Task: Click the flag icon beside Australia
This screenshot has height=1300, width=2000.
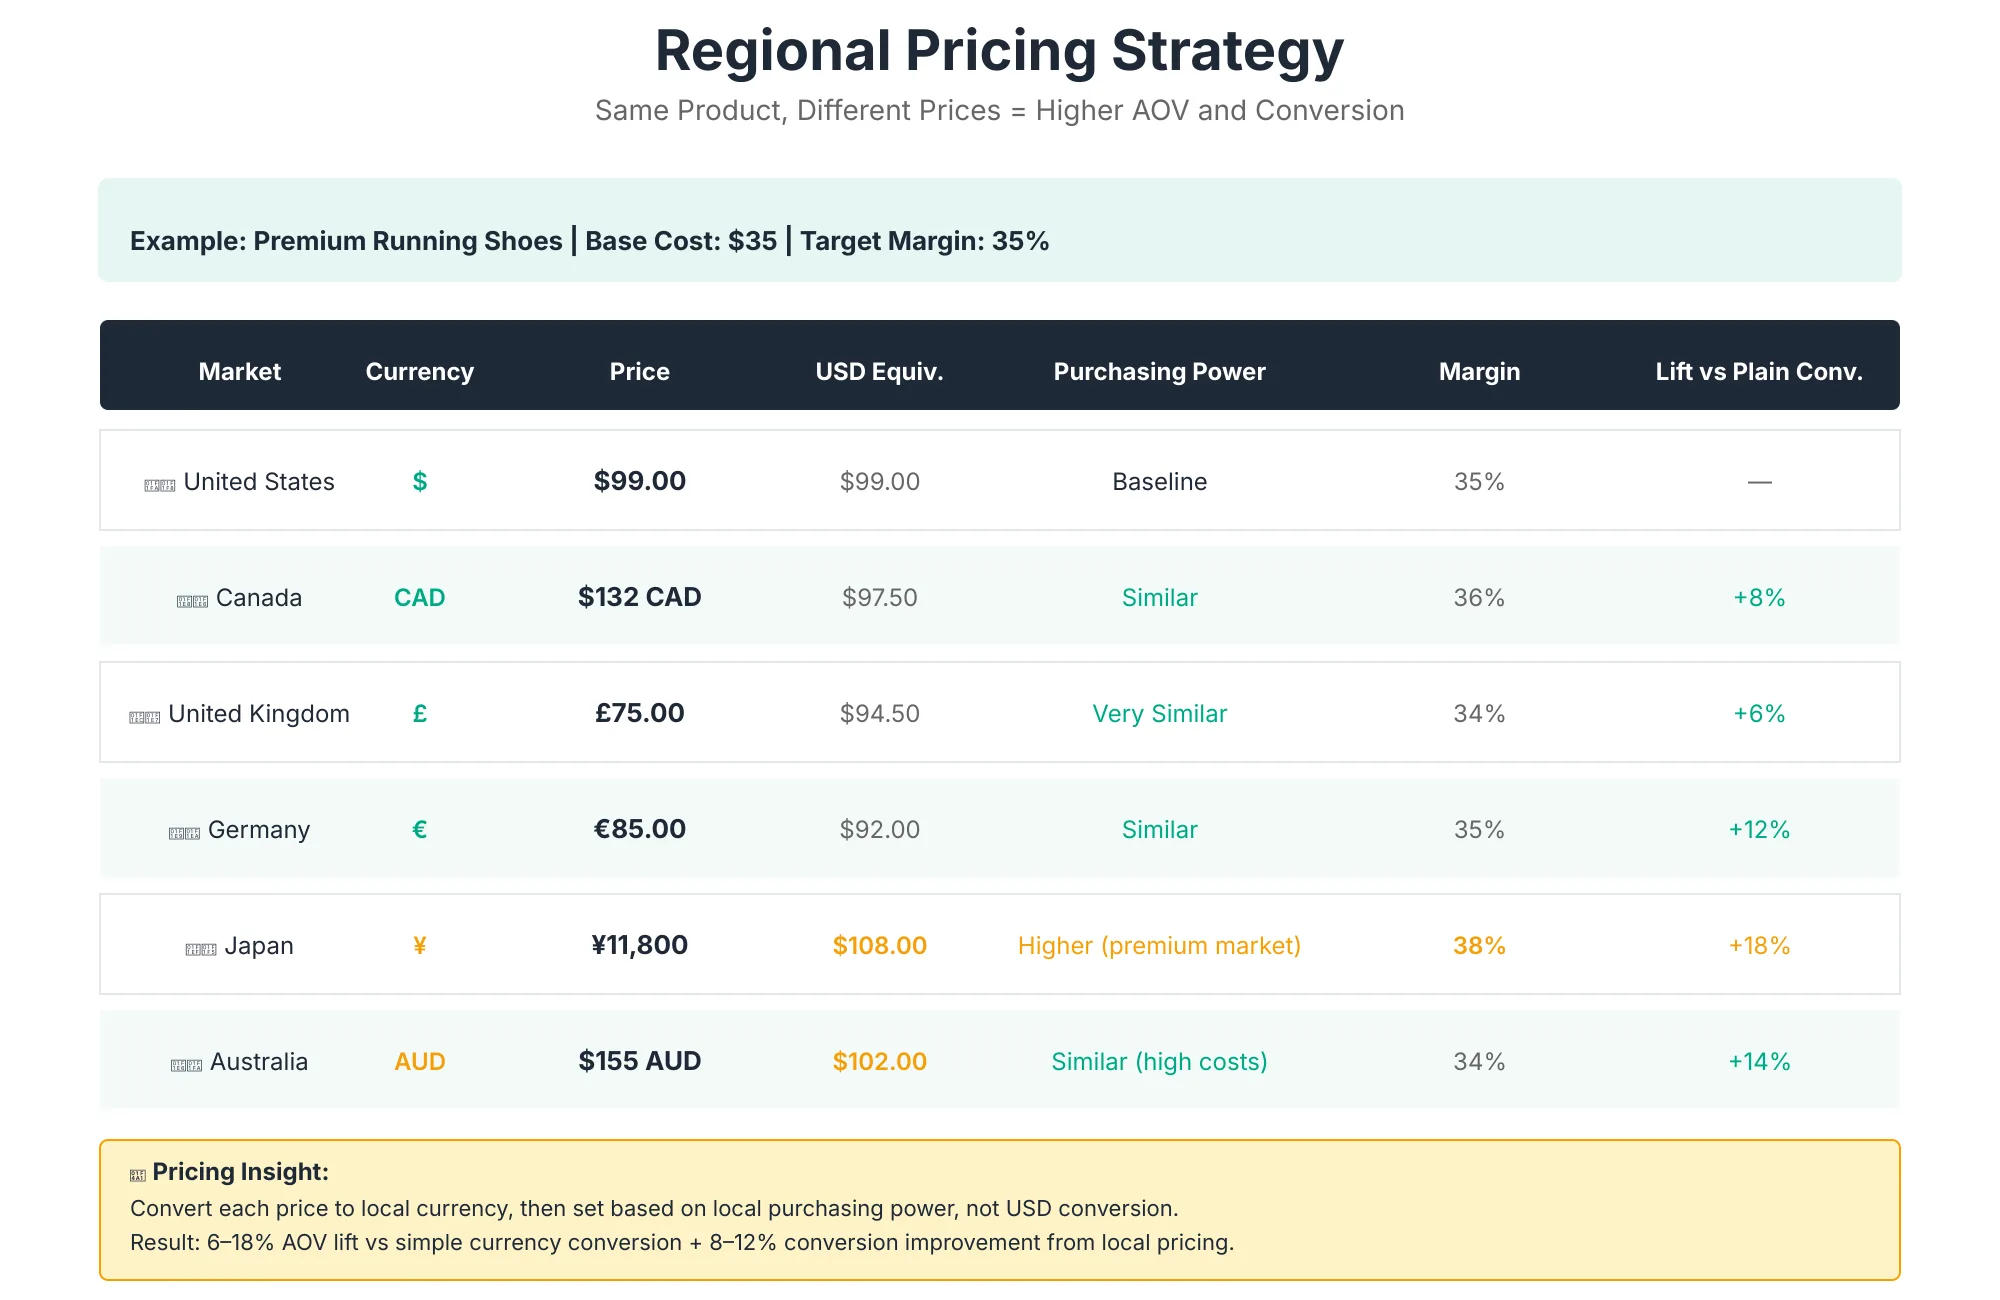Action: click(187, 1065)
